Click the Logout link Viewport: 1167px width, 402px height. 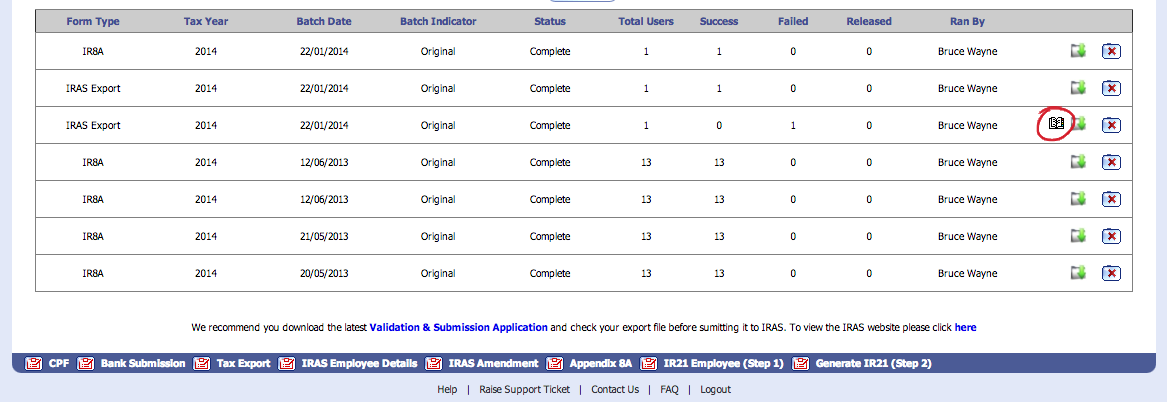pos(715,389)
